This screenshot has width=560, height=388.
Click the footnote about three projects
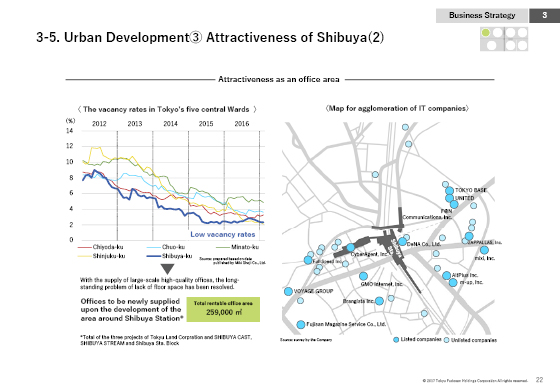click(x=166, y=340)
